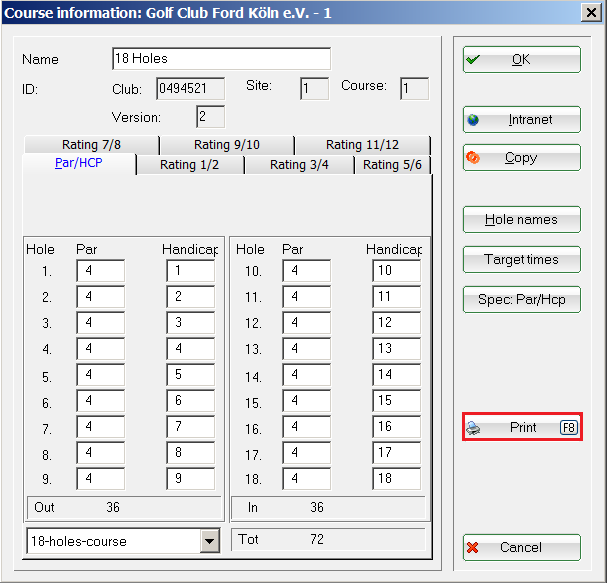Switch to the Rating 11/12 tab
The height and width of the screenshot is (583, 607).
[x=362, y=145]
